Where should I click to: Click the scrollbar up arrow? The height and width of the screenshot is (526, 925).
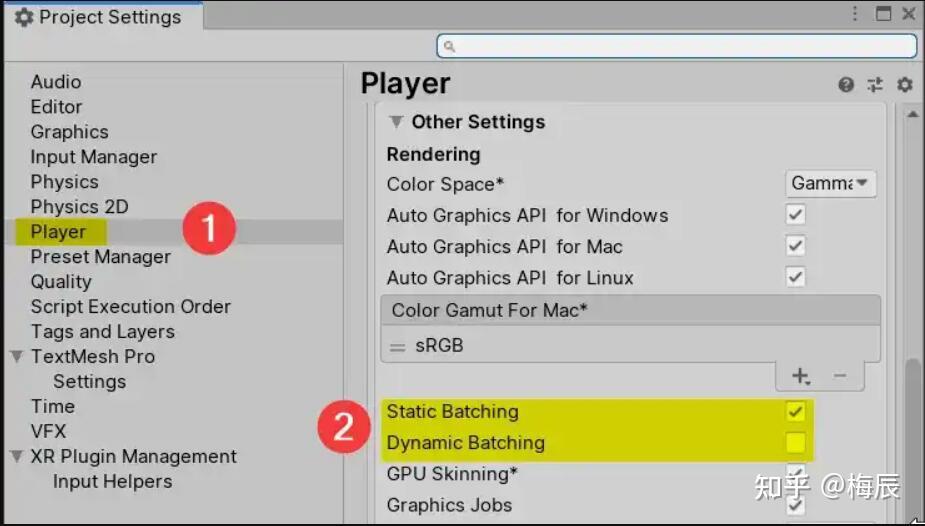(x=913, y=114)
